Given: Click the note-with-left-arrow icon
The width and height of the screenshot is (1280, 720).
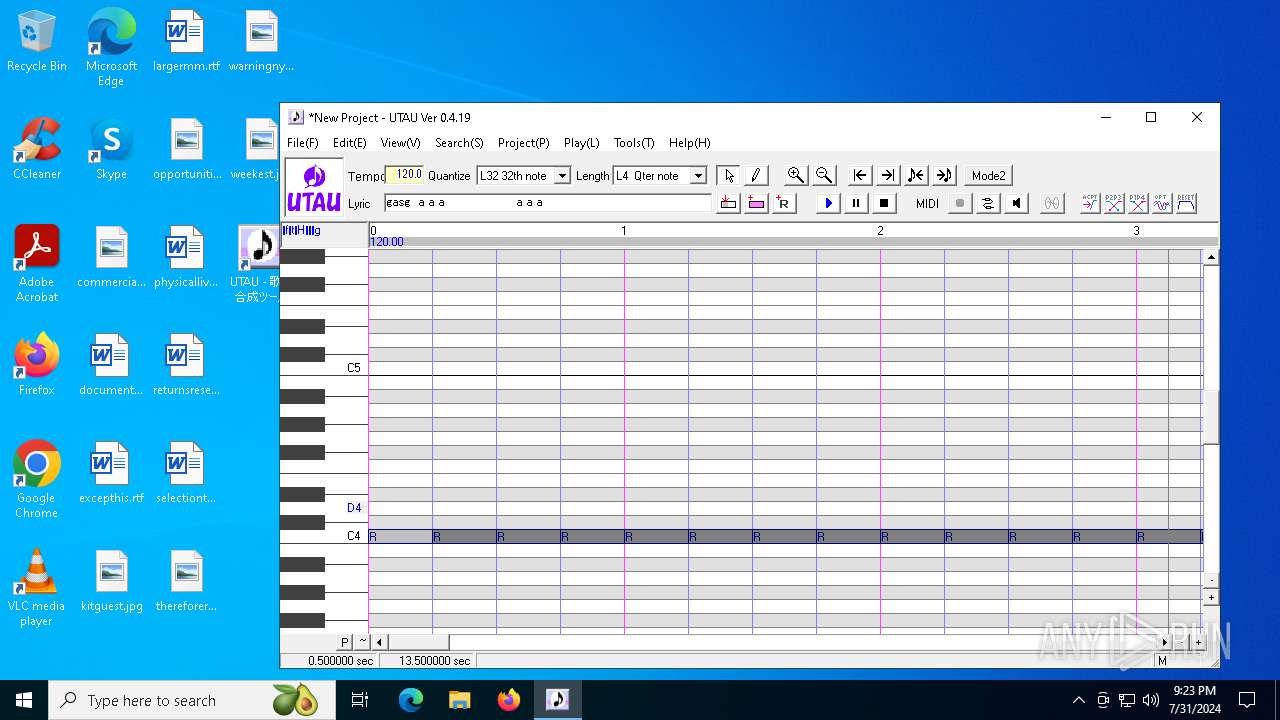Looking at the screenshot, I should [x=915, y=175].
